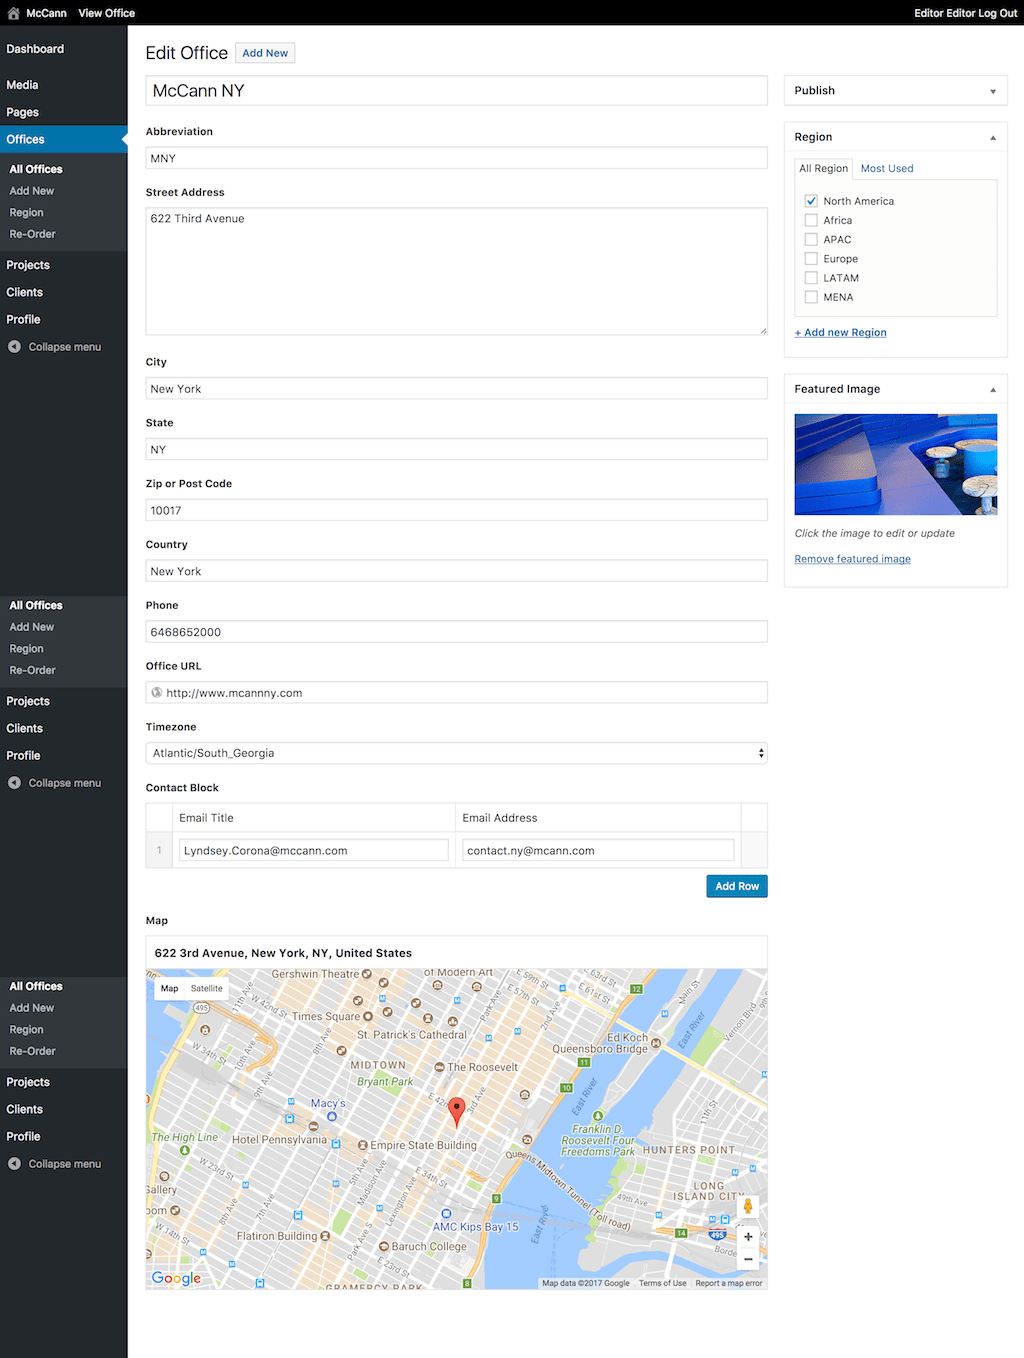Zoom out of the map with the minus button
This screenshot has height=1358, width=1024.
tap(748, 1259)
